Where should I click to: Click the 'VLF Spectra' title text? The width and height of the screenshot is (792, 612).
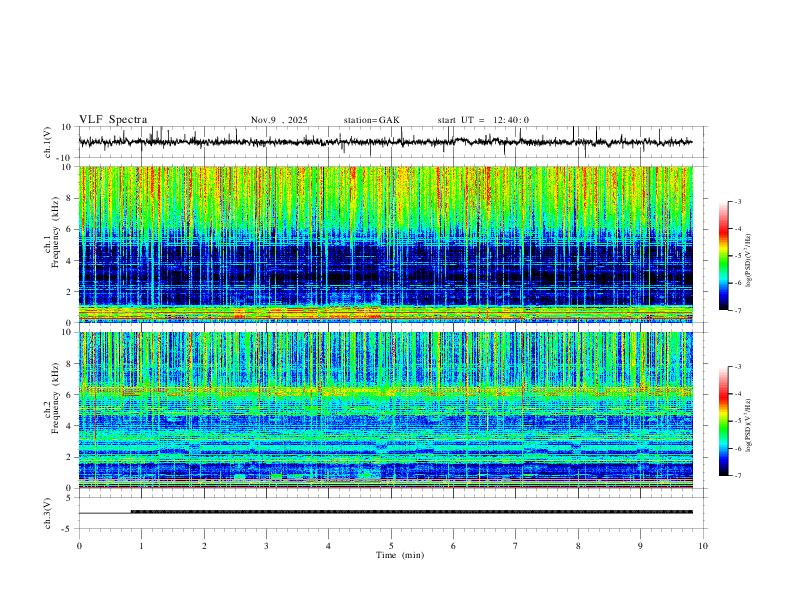pos(113,120)
